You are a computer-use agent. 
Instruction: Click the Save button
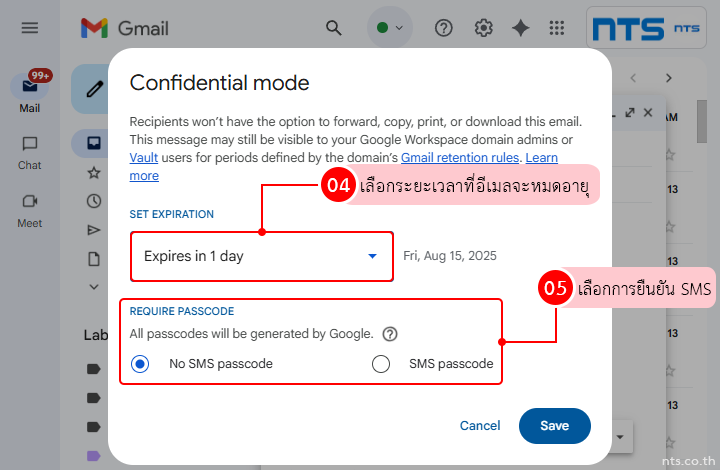click(554, 425)
